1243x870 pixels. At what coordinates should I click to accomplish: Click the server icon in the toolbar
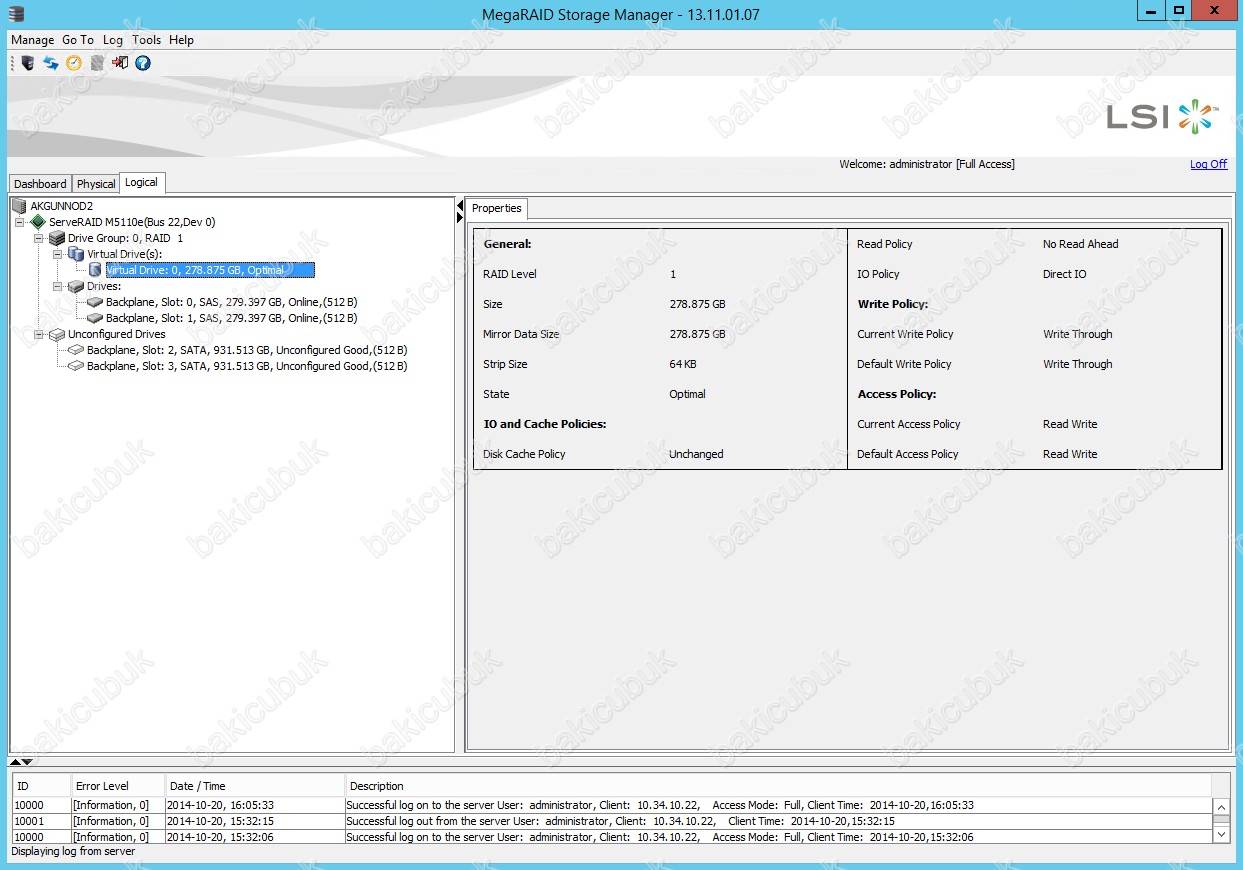click(28, 63)
